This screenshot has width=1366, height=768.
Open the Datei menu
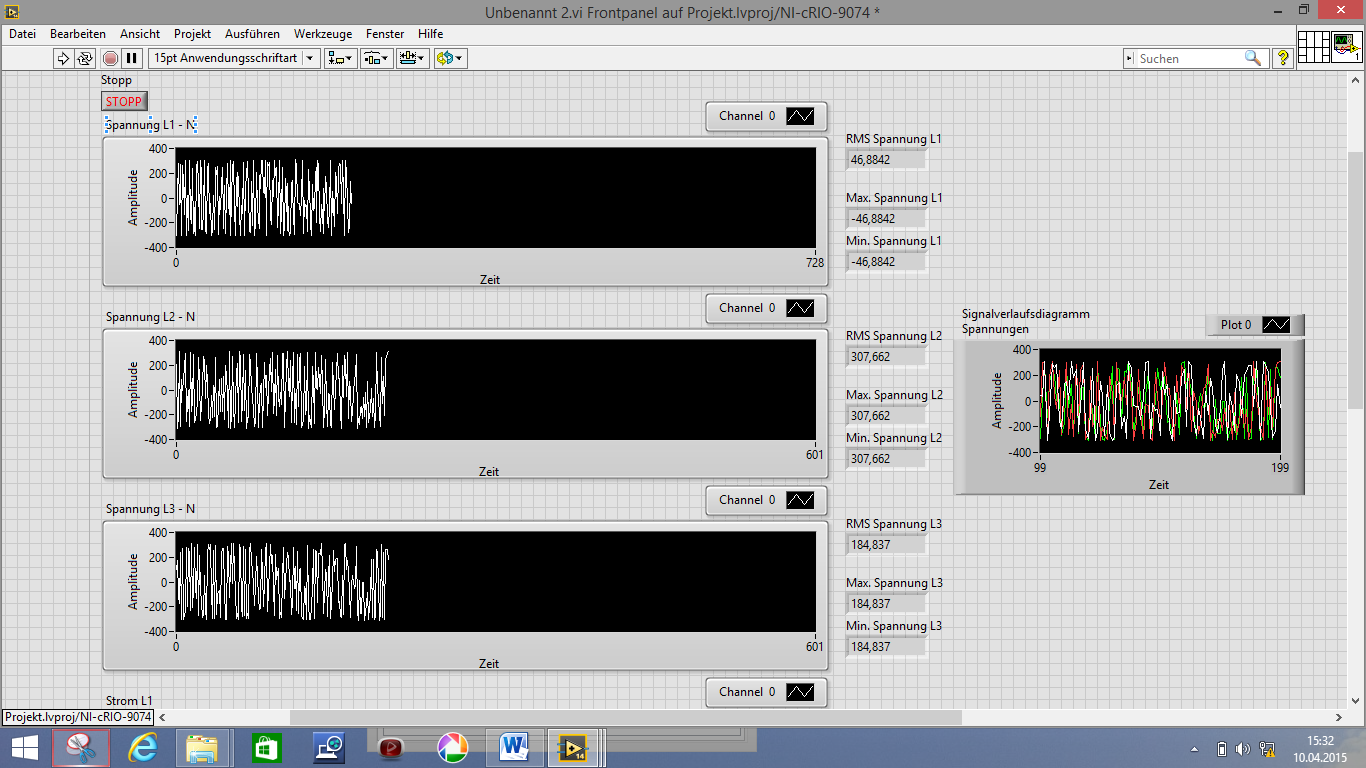(x=22, y=34)
